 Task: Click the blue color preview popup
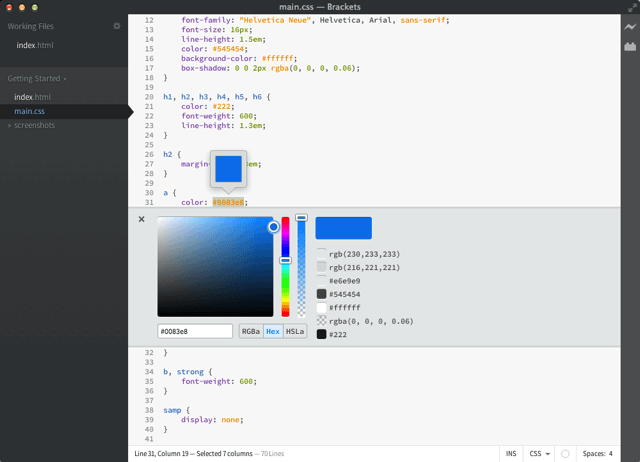pos(228,169)
